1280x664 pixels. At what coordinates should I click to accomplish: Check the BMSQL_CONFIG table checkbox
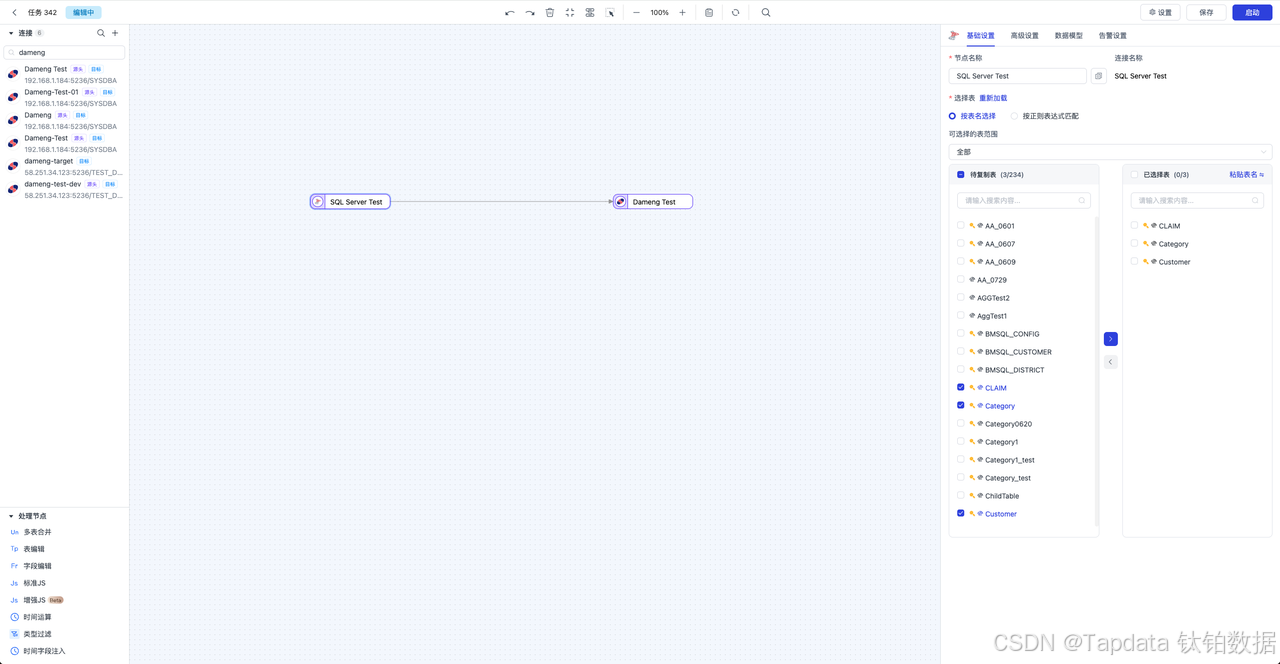pyautogui.click(x=961, y=334)
